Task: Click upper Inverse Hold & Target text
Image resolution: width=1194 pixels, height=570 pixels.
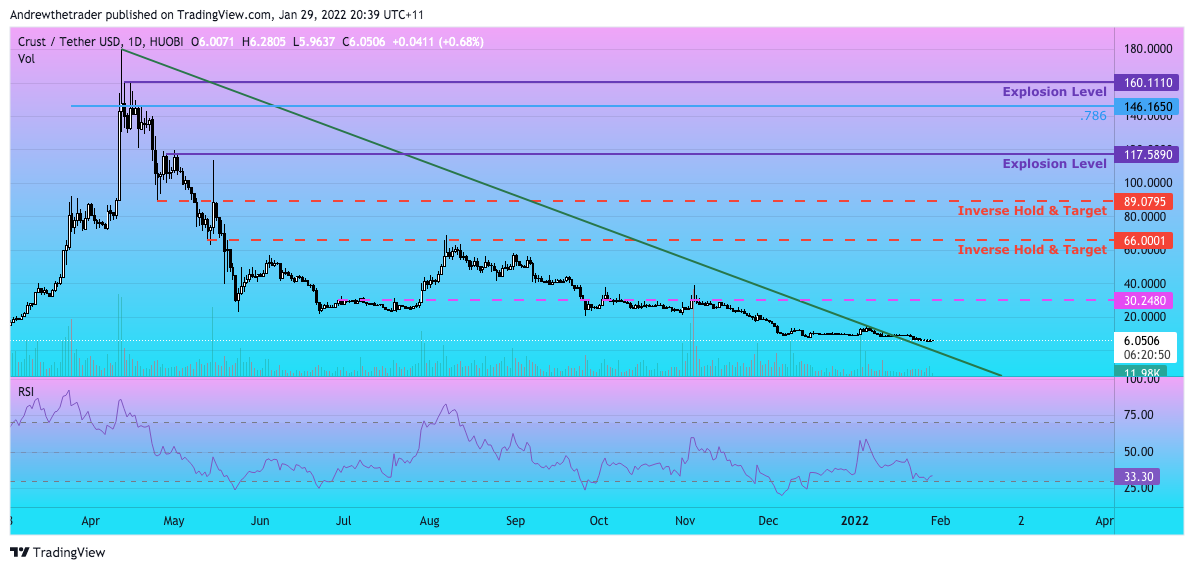Action: click(1032, 210)
